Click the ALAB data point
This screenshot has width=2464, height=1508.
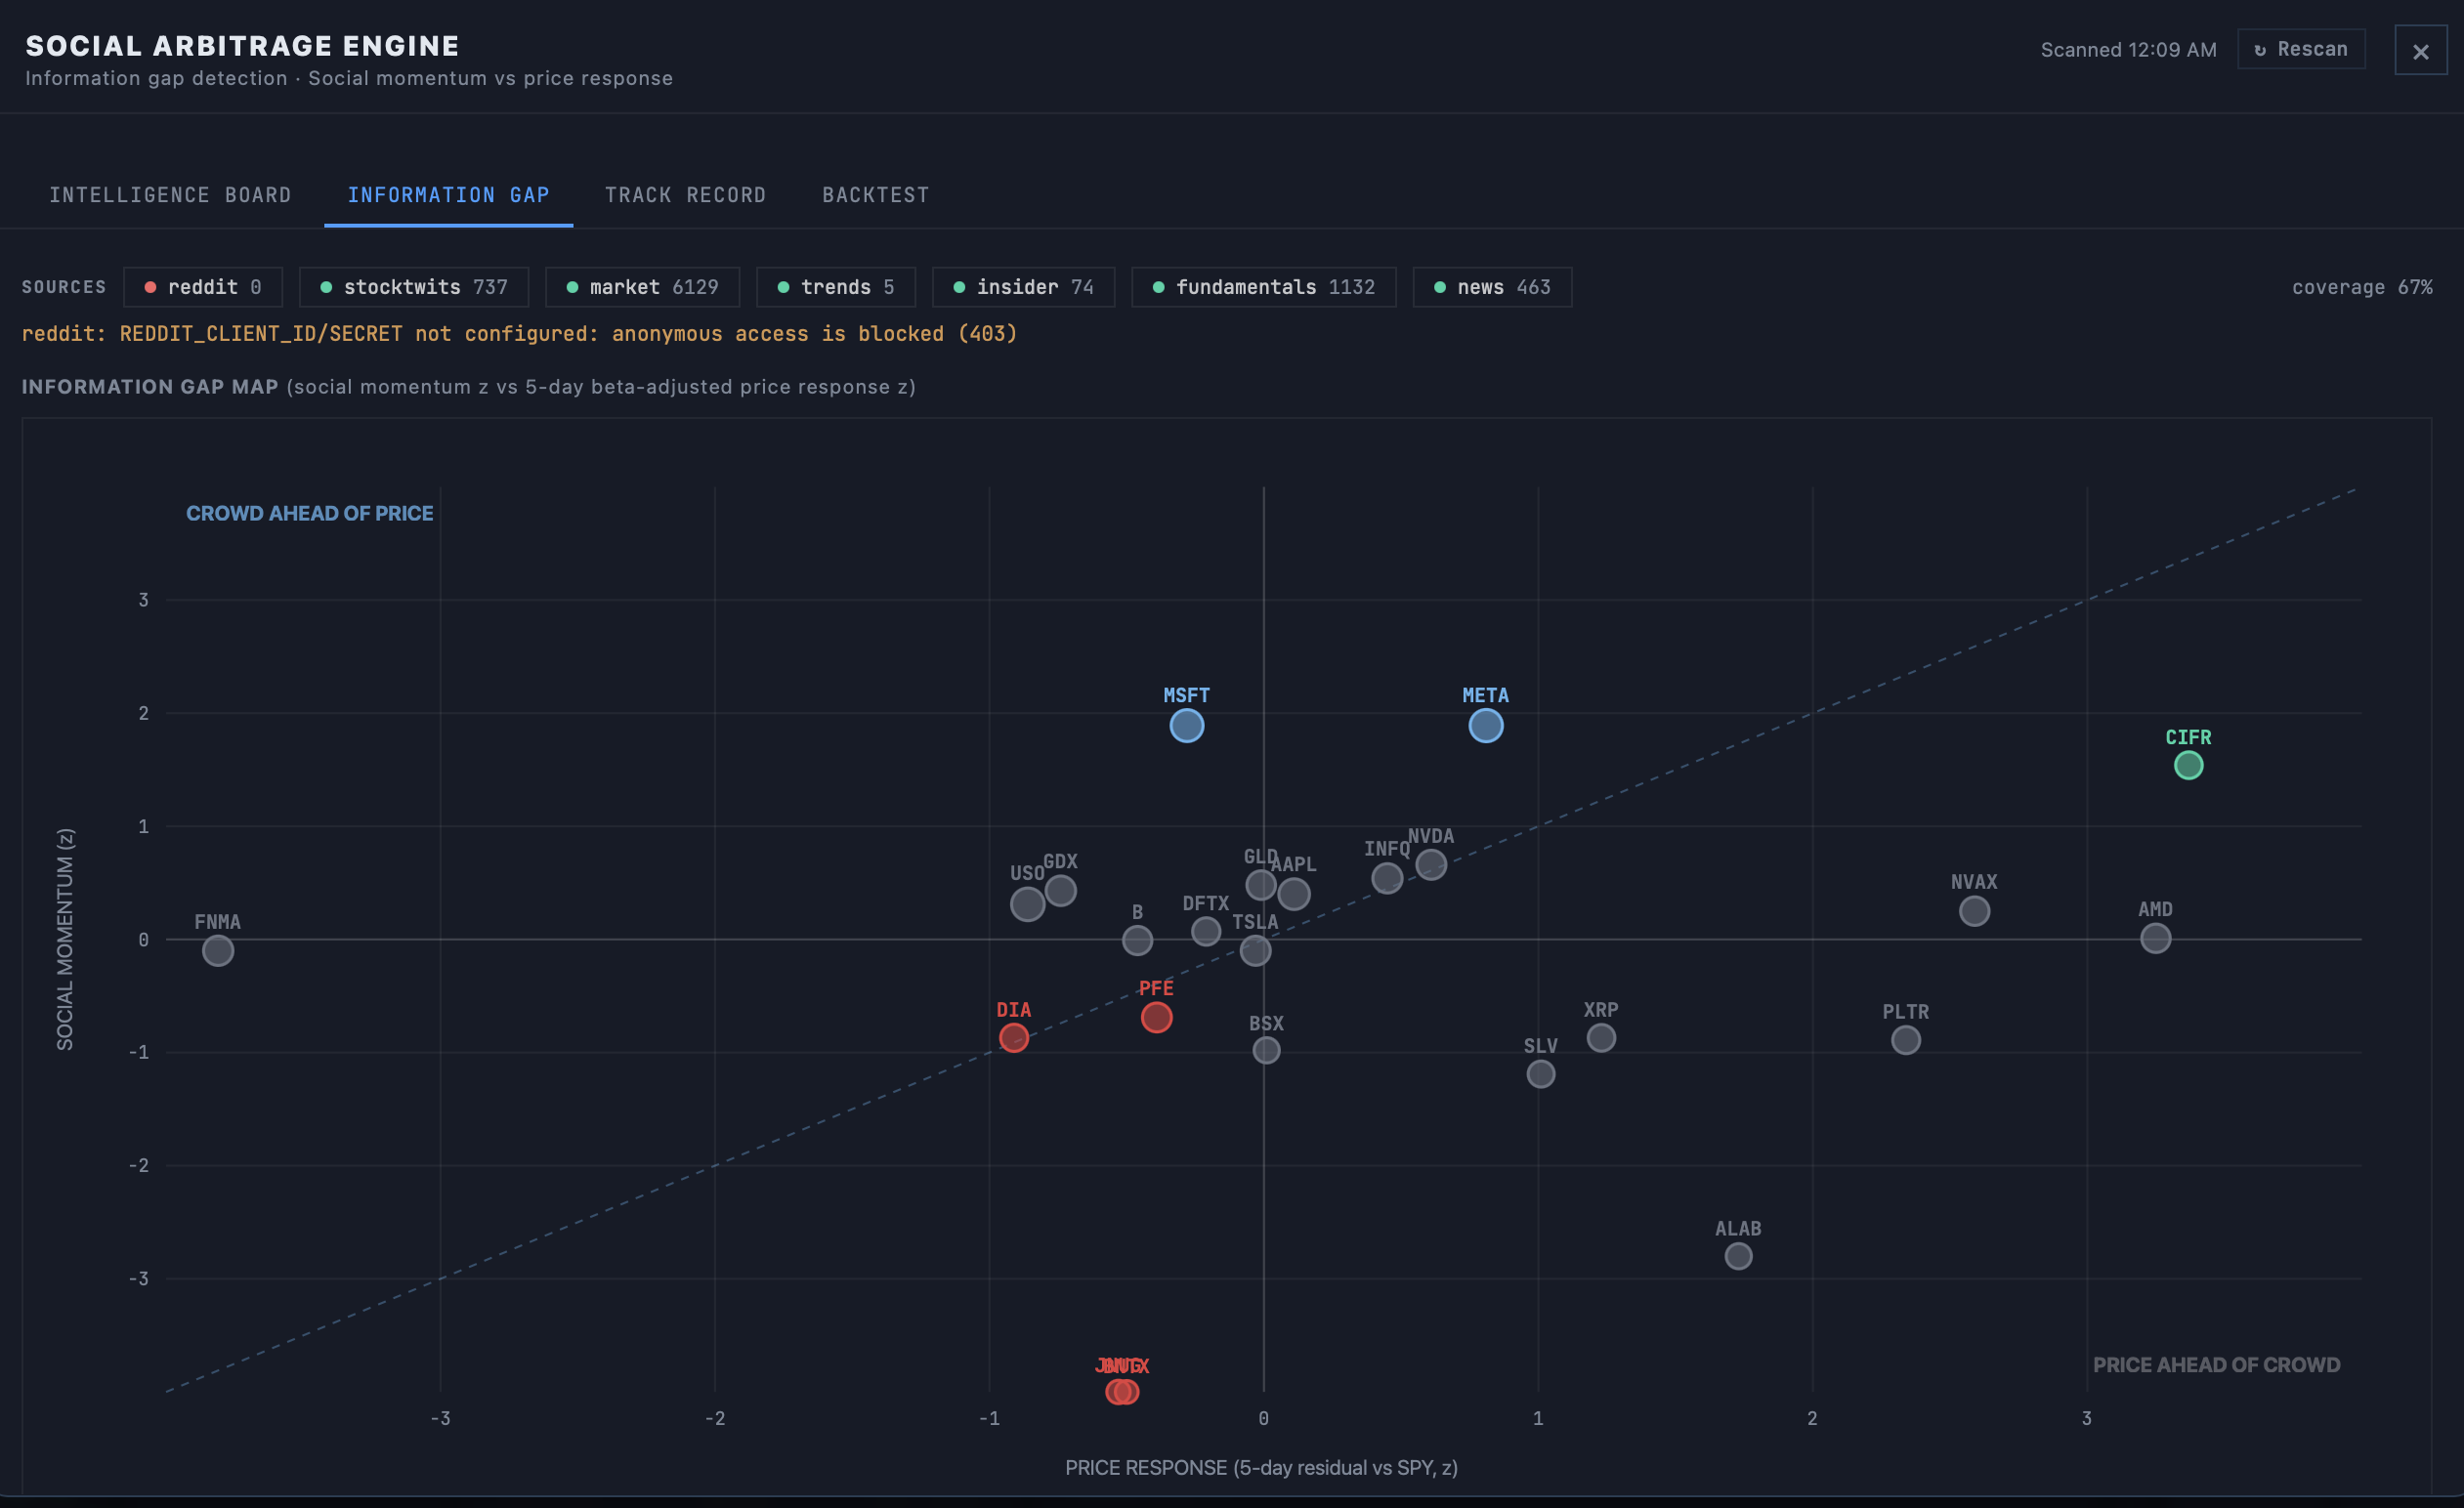[x=1738, y=1256]
